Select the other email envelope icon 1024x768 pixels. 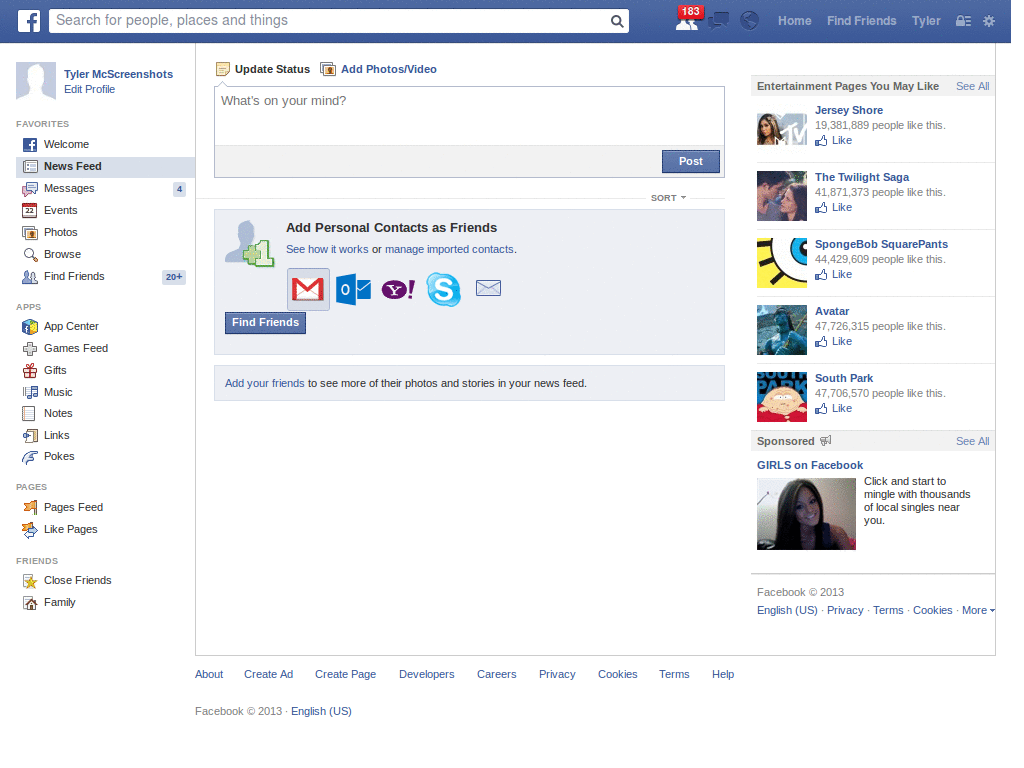pyautogui.click(x=488, y=288)
